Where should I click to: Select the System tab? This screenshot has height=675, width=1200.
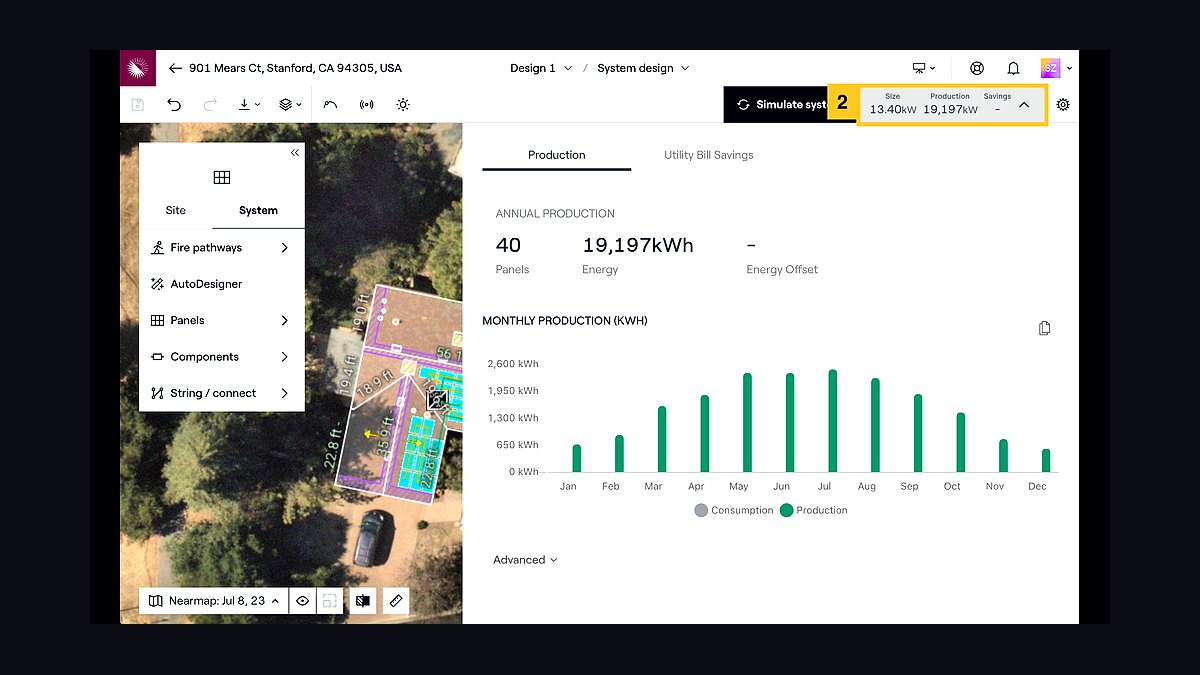pos(258,210)
